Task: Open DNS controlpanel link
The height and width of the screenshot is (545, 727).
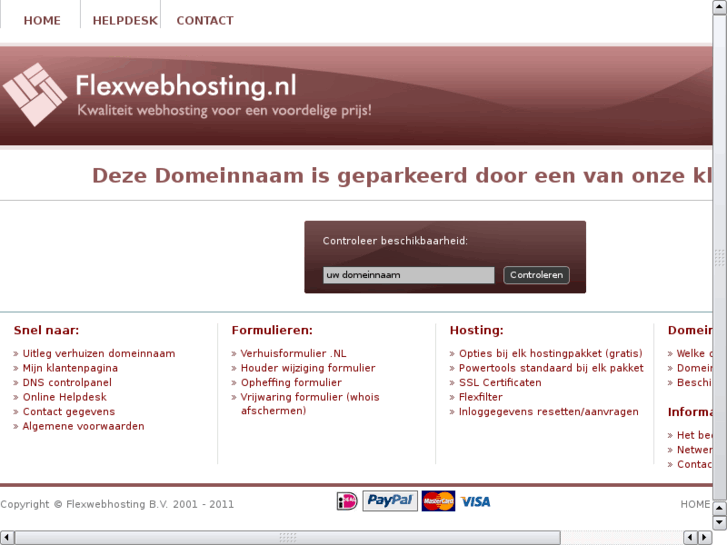Action: 67,382
